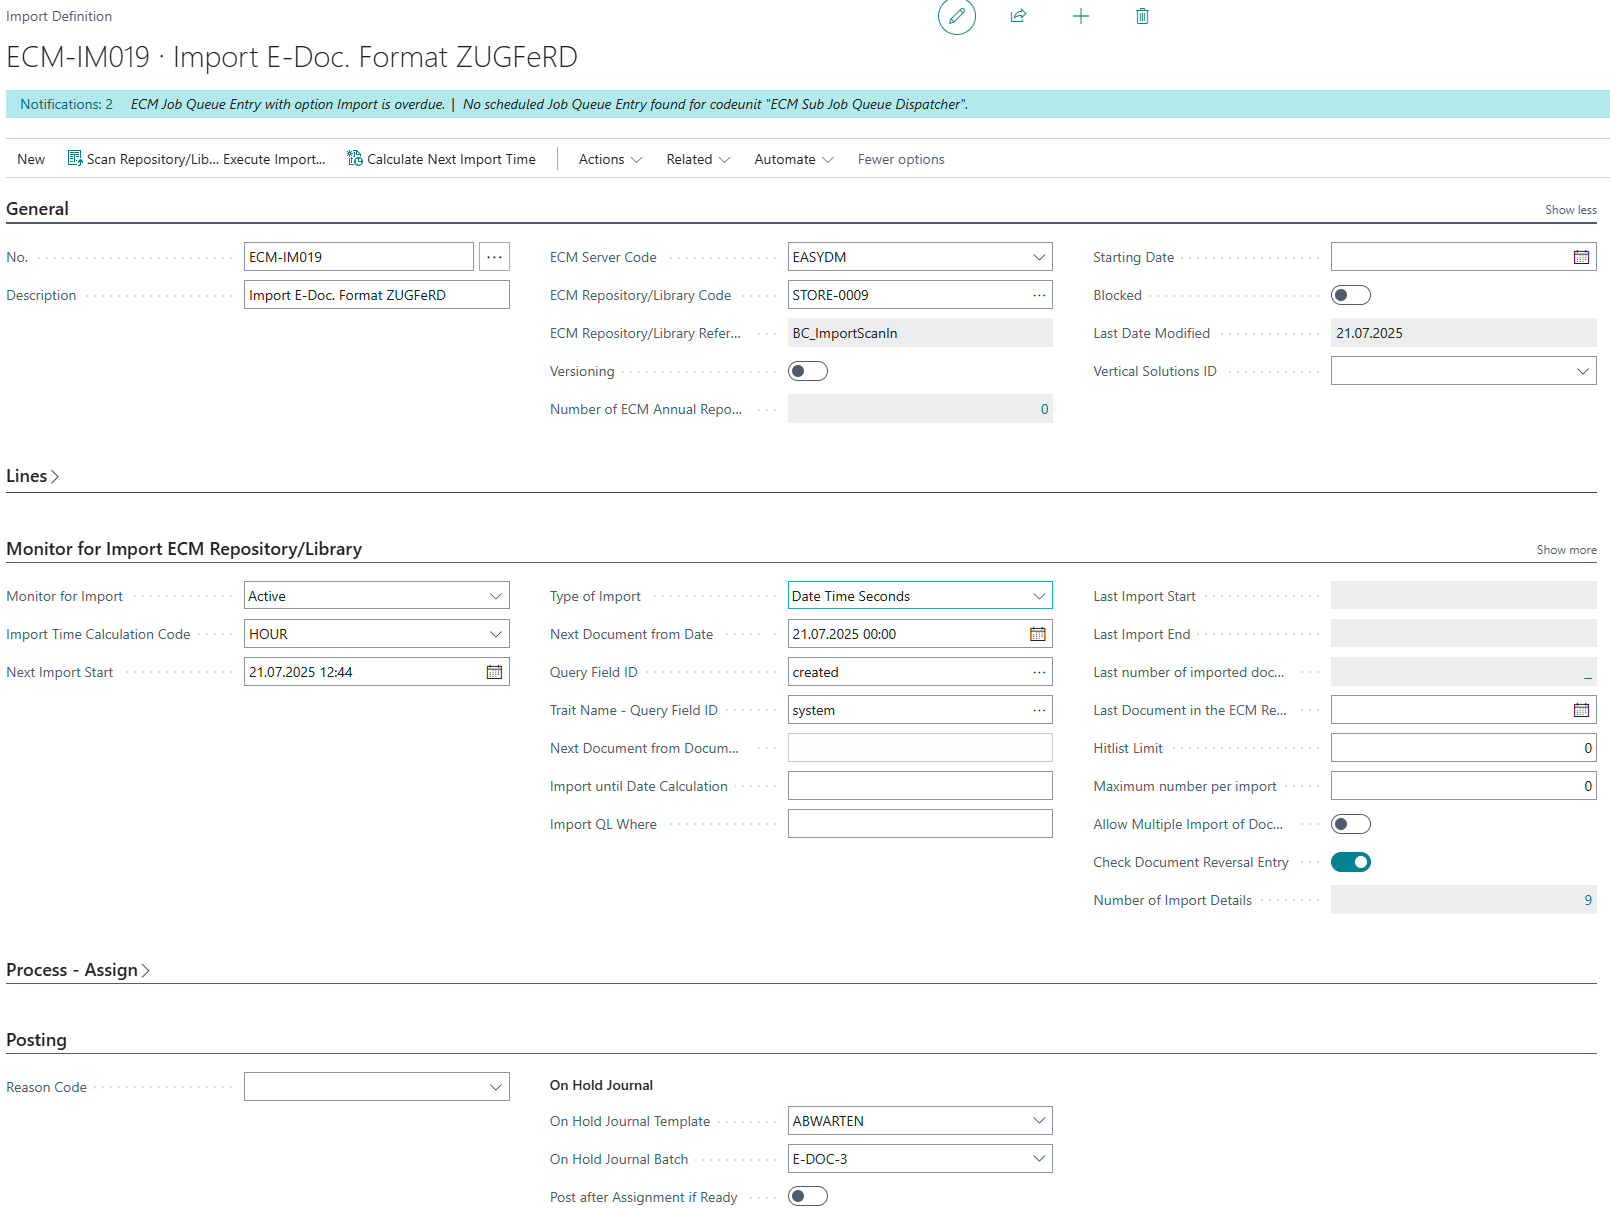Viewport: 1610px width, 1208px height.
Task: Click the pencil edit icon at top
Action: (x=956, y=16)
